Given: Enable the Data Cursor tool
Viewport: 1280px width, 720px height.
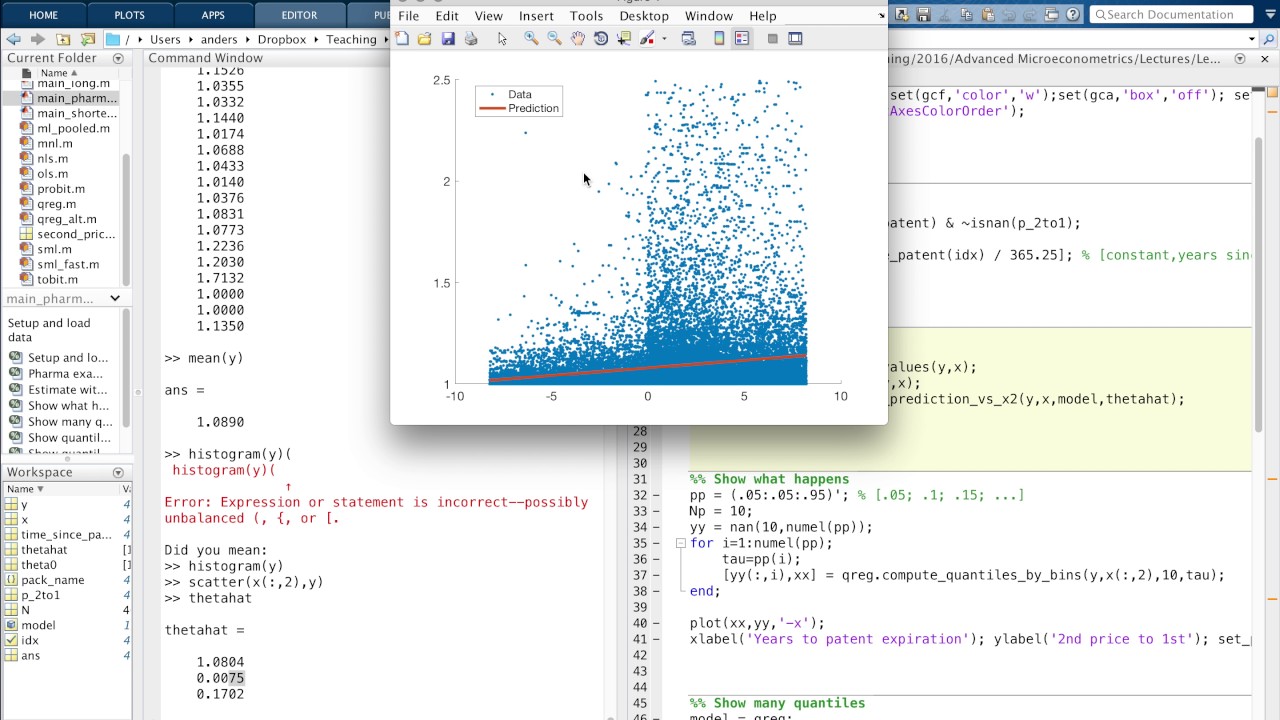Looking at the screenshot, I should coord(624,38).
